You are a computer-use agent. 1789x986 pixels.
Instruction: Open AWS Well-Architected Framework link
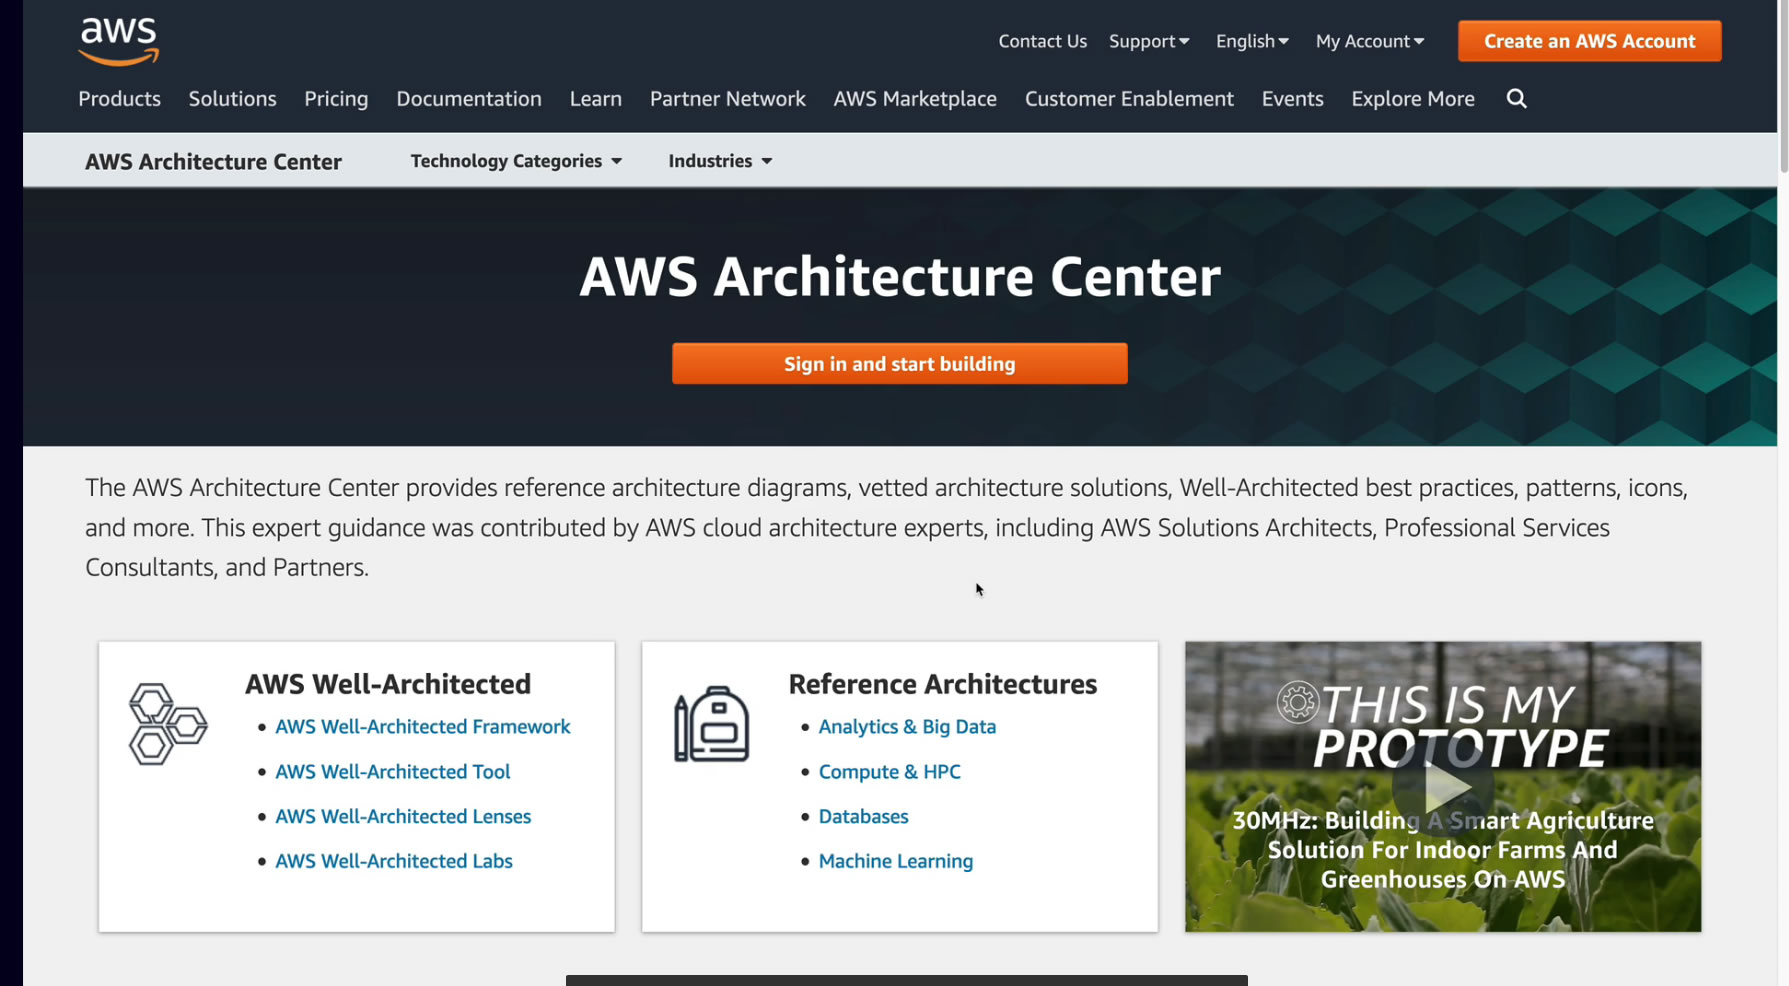tap(422, 727)
